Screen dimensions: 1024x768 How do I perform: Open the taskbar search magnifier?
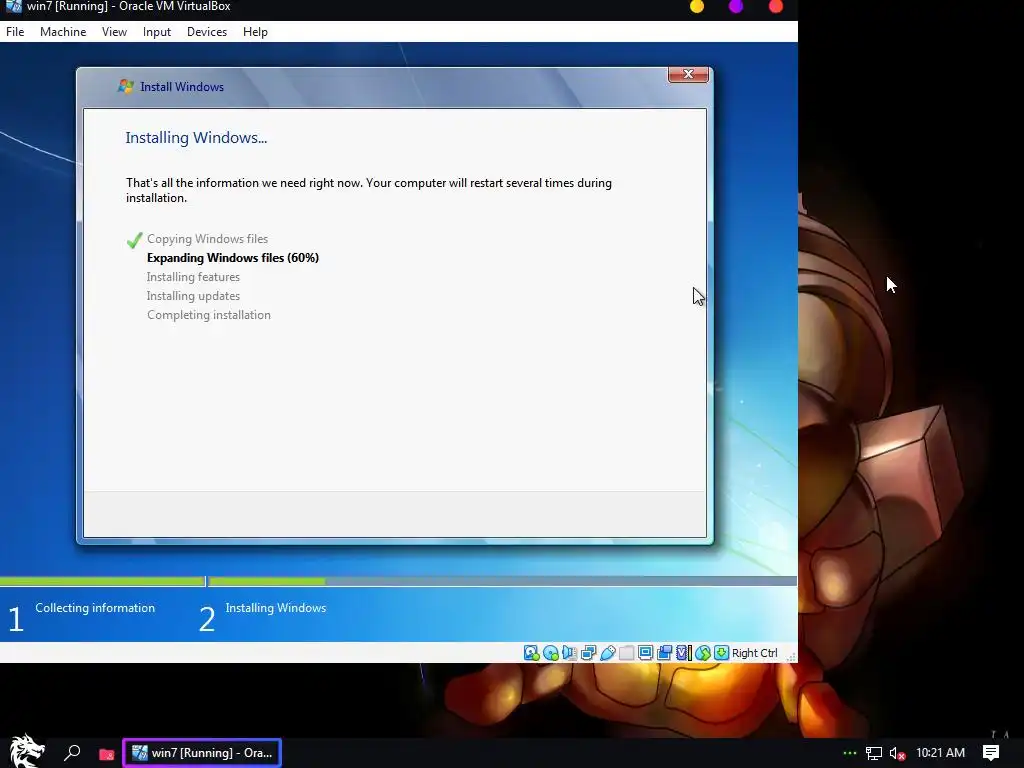(72, 753)
